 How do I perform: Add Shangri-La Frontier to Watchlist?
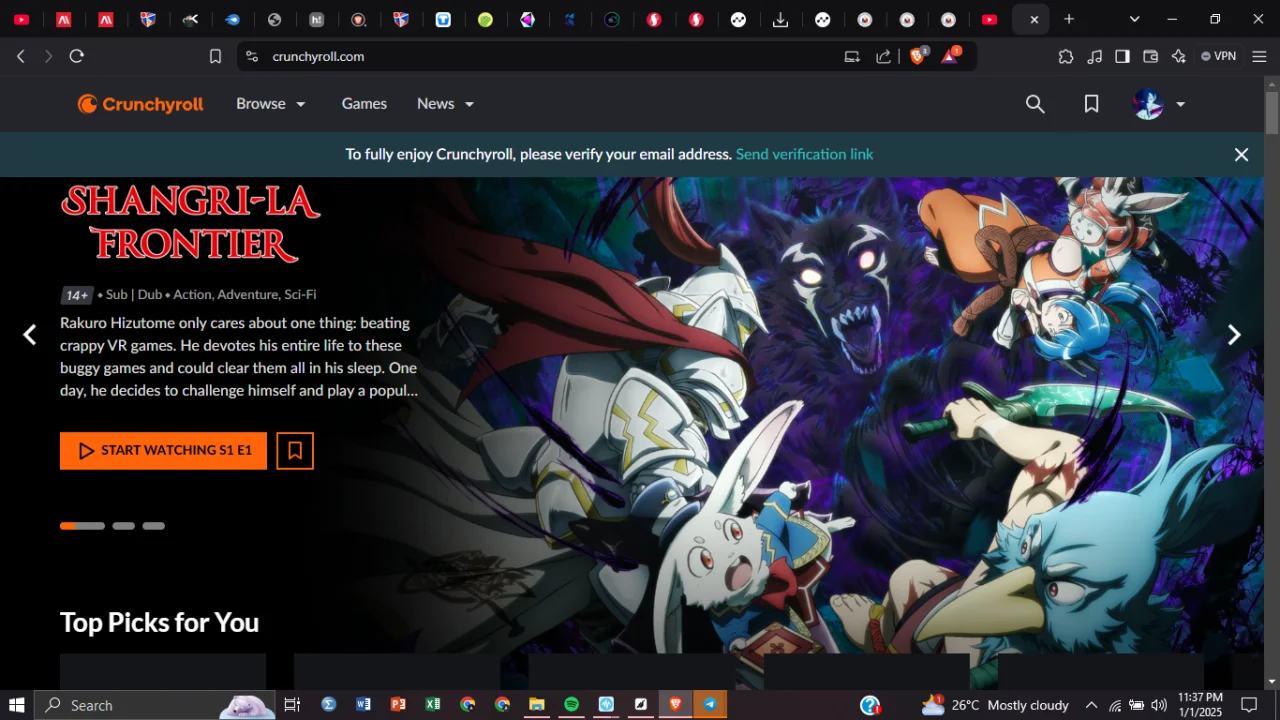tap(295, 451)
